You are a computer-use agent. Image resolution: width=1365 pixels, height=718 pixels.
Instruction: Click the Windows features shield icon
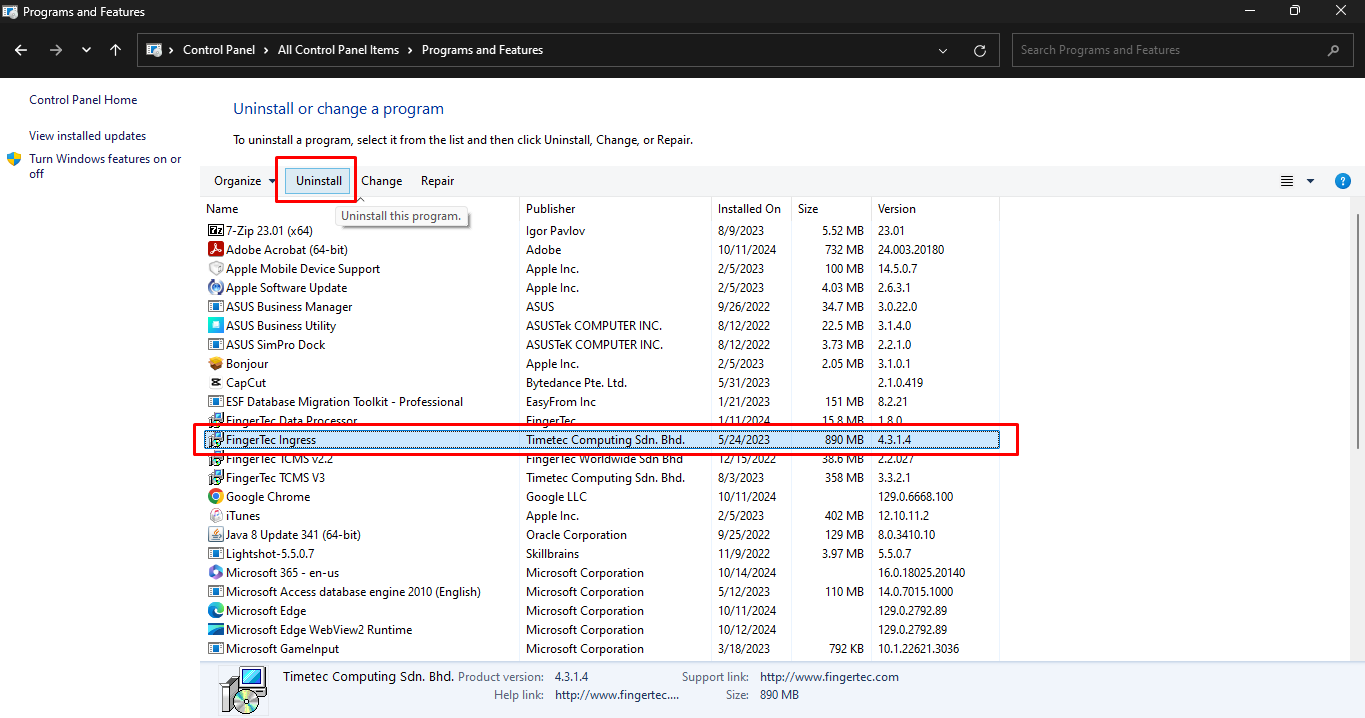14,159
